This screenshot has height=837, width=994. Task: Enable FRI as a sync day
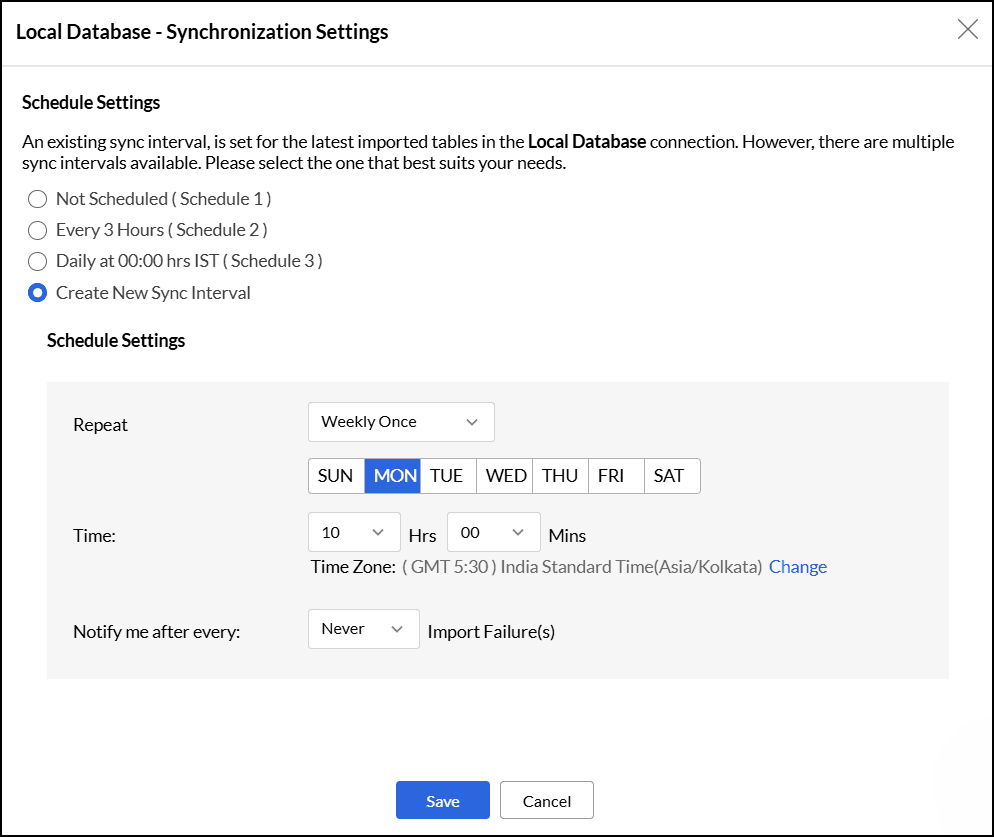click(616, 475)
